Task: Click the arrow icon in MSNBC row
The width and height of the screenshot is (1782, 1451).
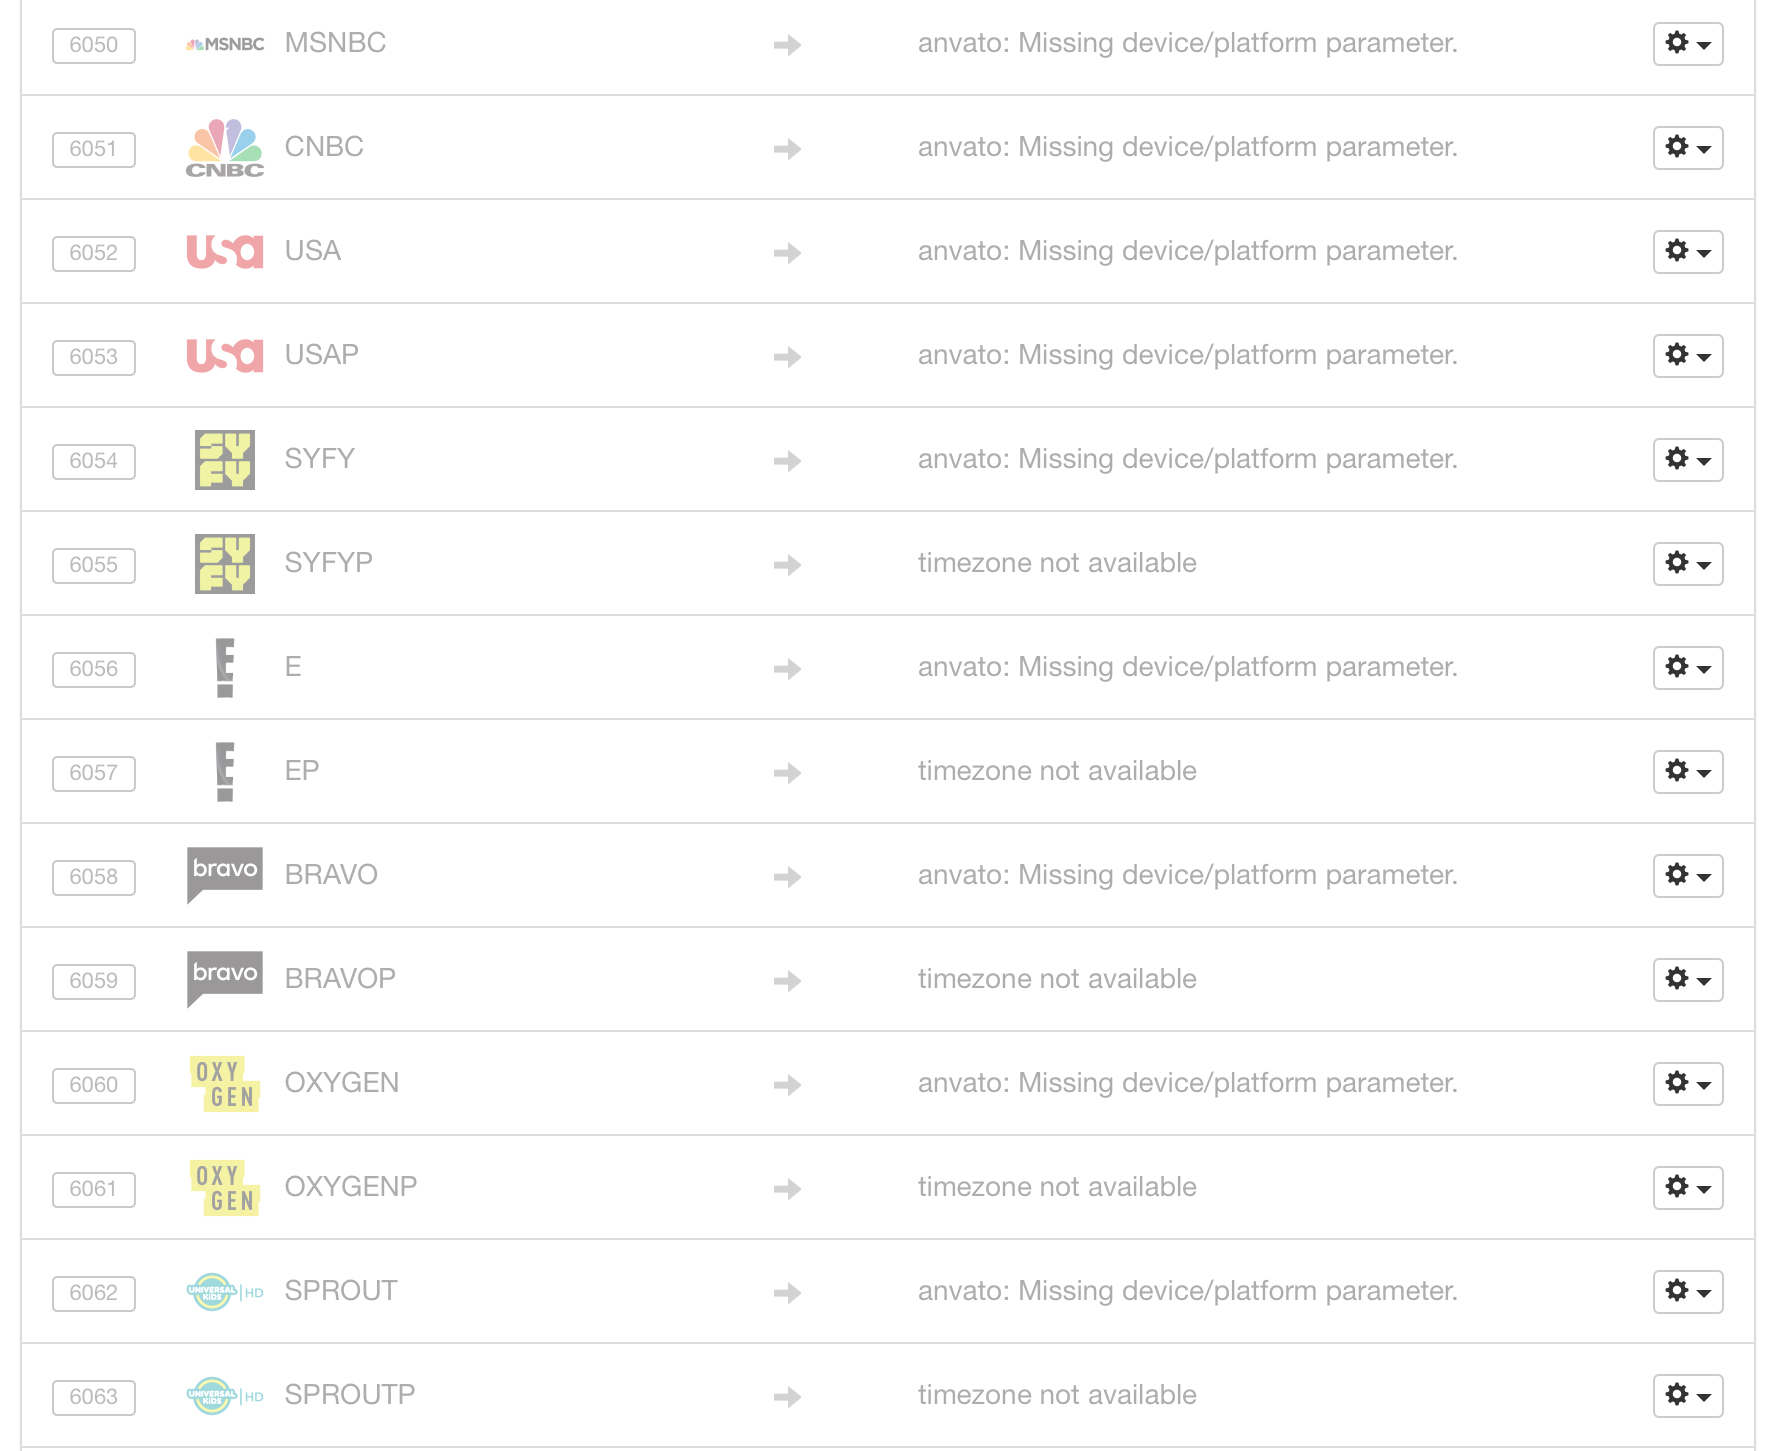Action: click(787, 45)
